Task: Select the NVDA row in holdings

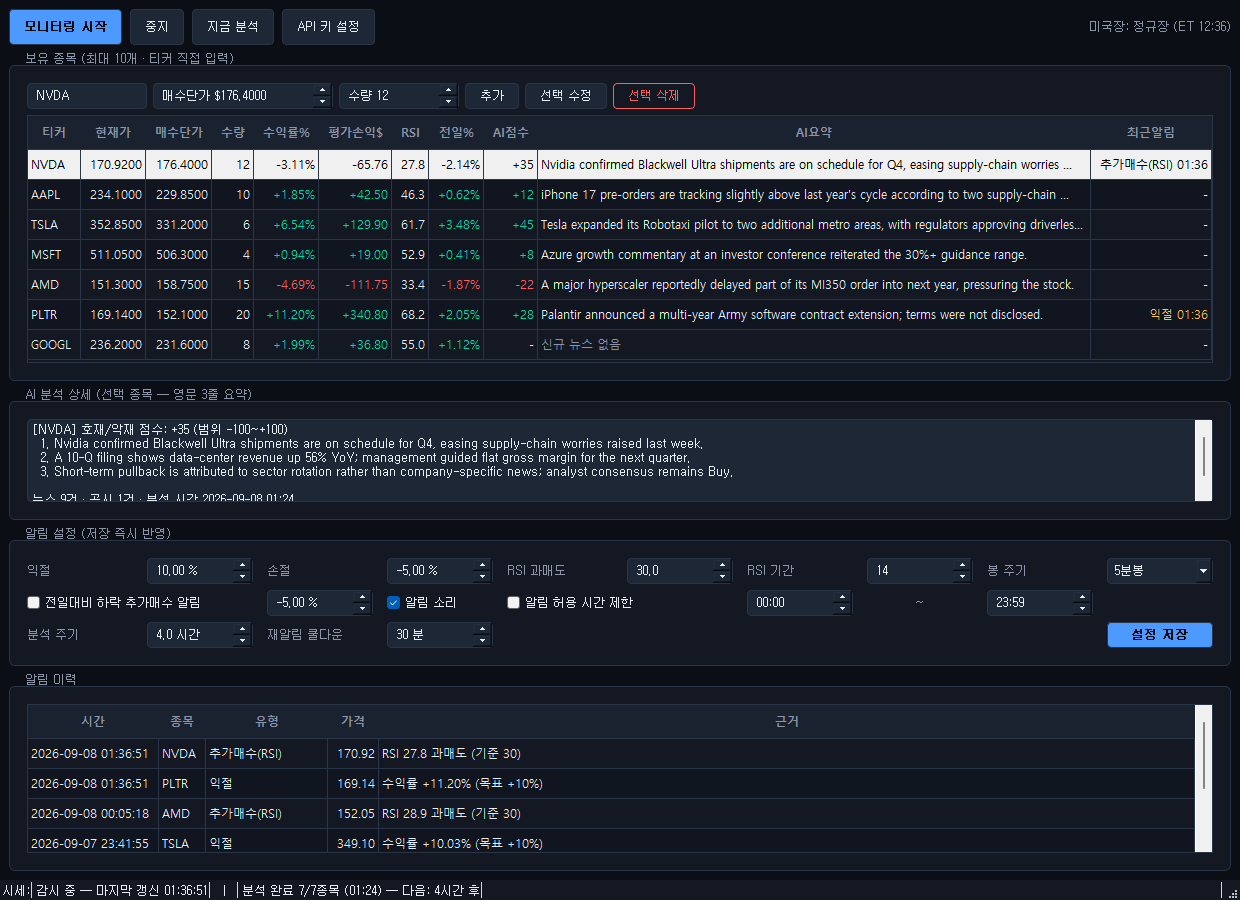Action: point(620,164)
